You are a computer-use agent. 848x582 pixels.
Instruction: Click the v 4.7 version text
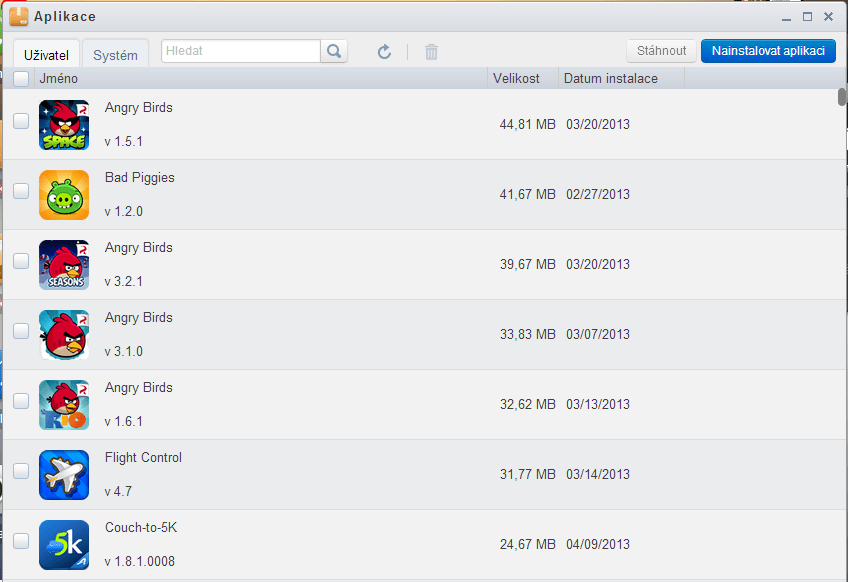[118, 492]
